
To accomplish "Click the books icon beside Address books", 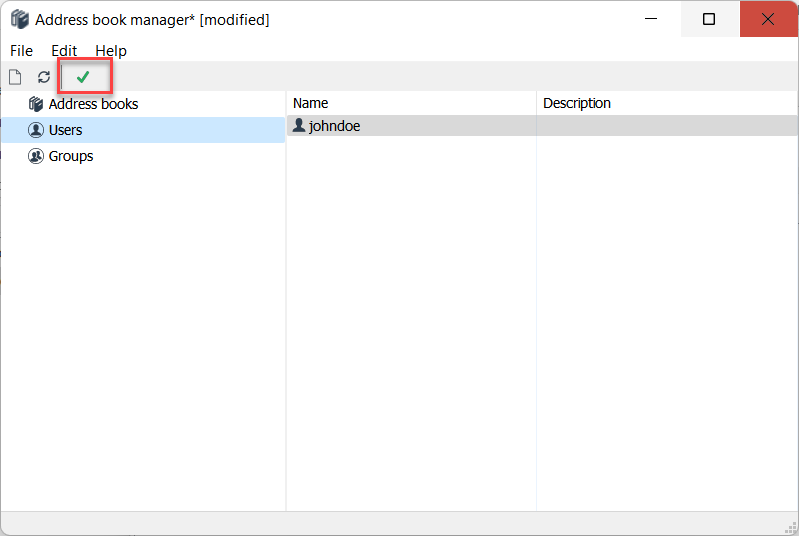I will (36, 104).
